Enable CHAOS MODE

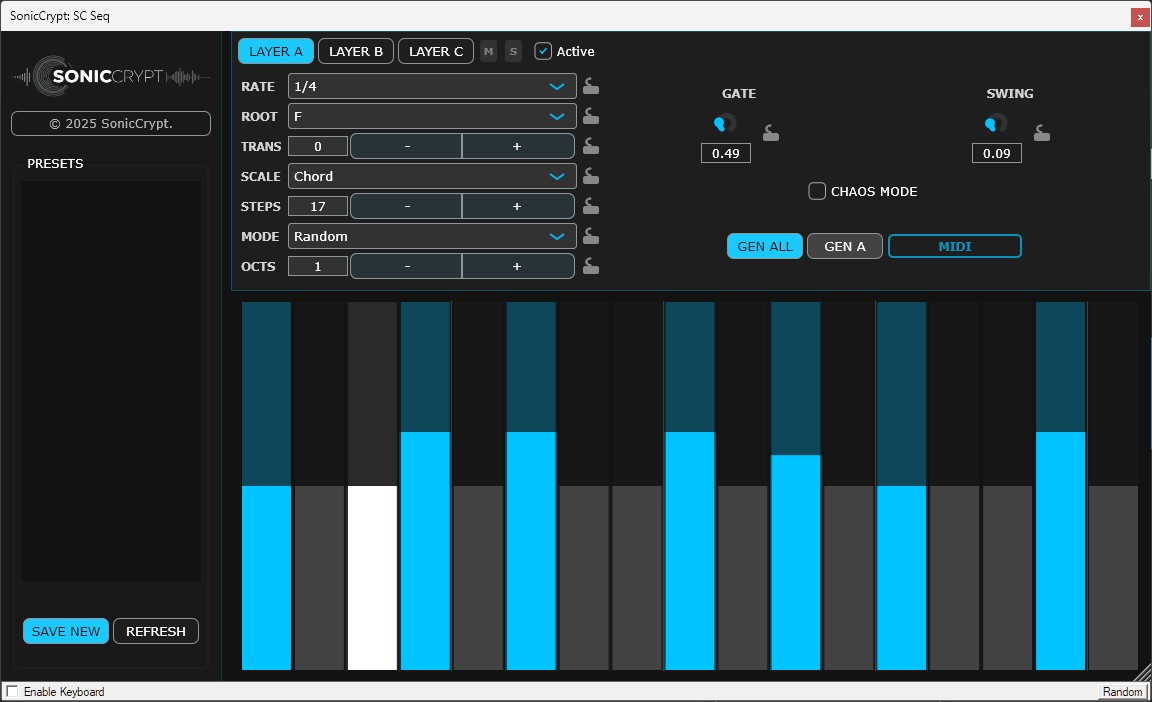tap(816, 191)
